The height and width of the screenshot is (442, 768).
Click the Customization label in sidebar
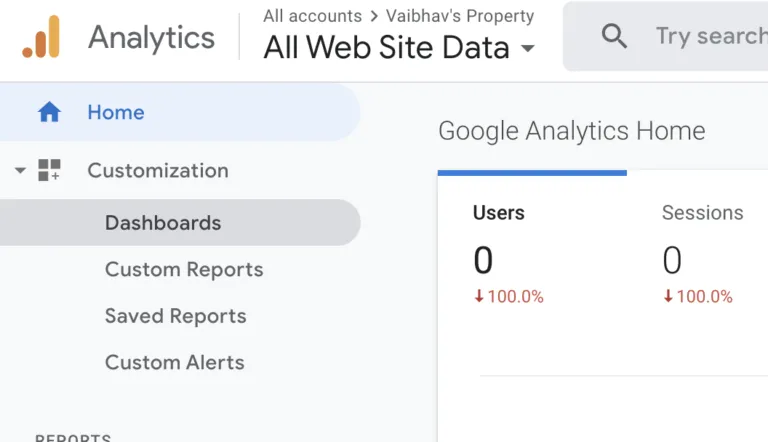[x=158, y=171]
